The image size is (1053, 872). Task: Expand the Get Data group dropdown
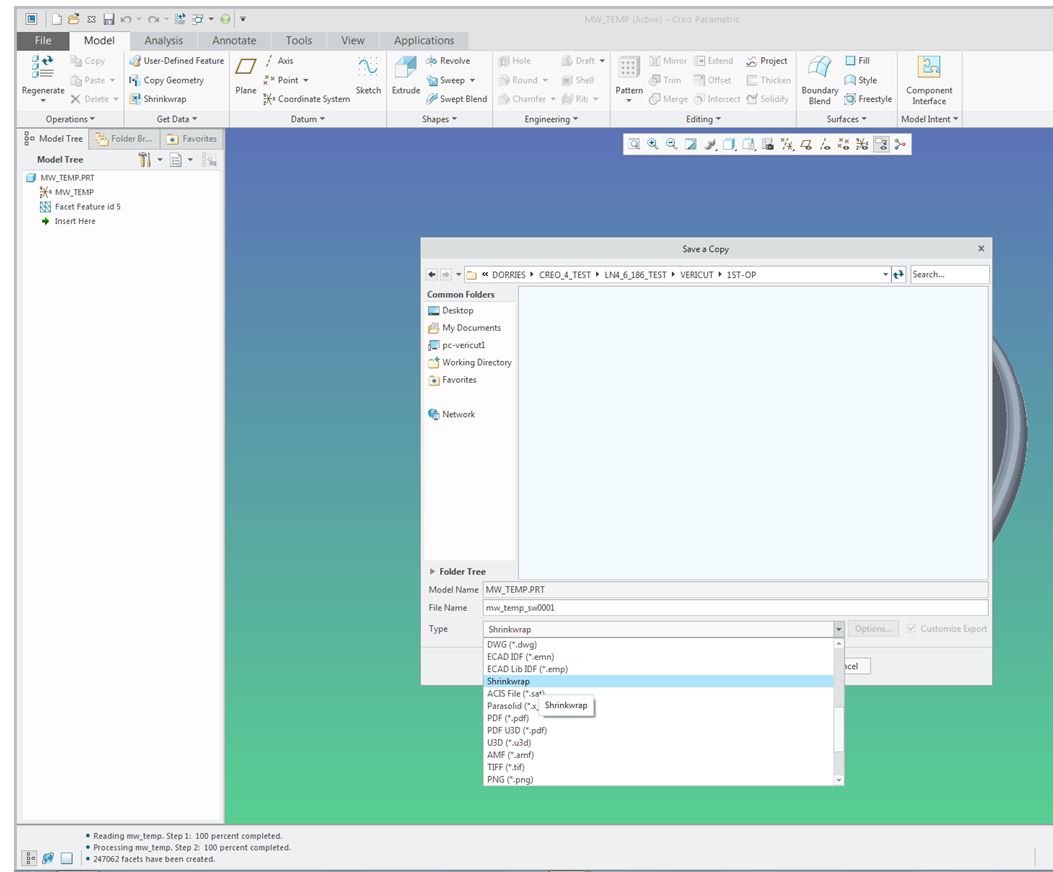pyautogui.click(x=177, y=119)
